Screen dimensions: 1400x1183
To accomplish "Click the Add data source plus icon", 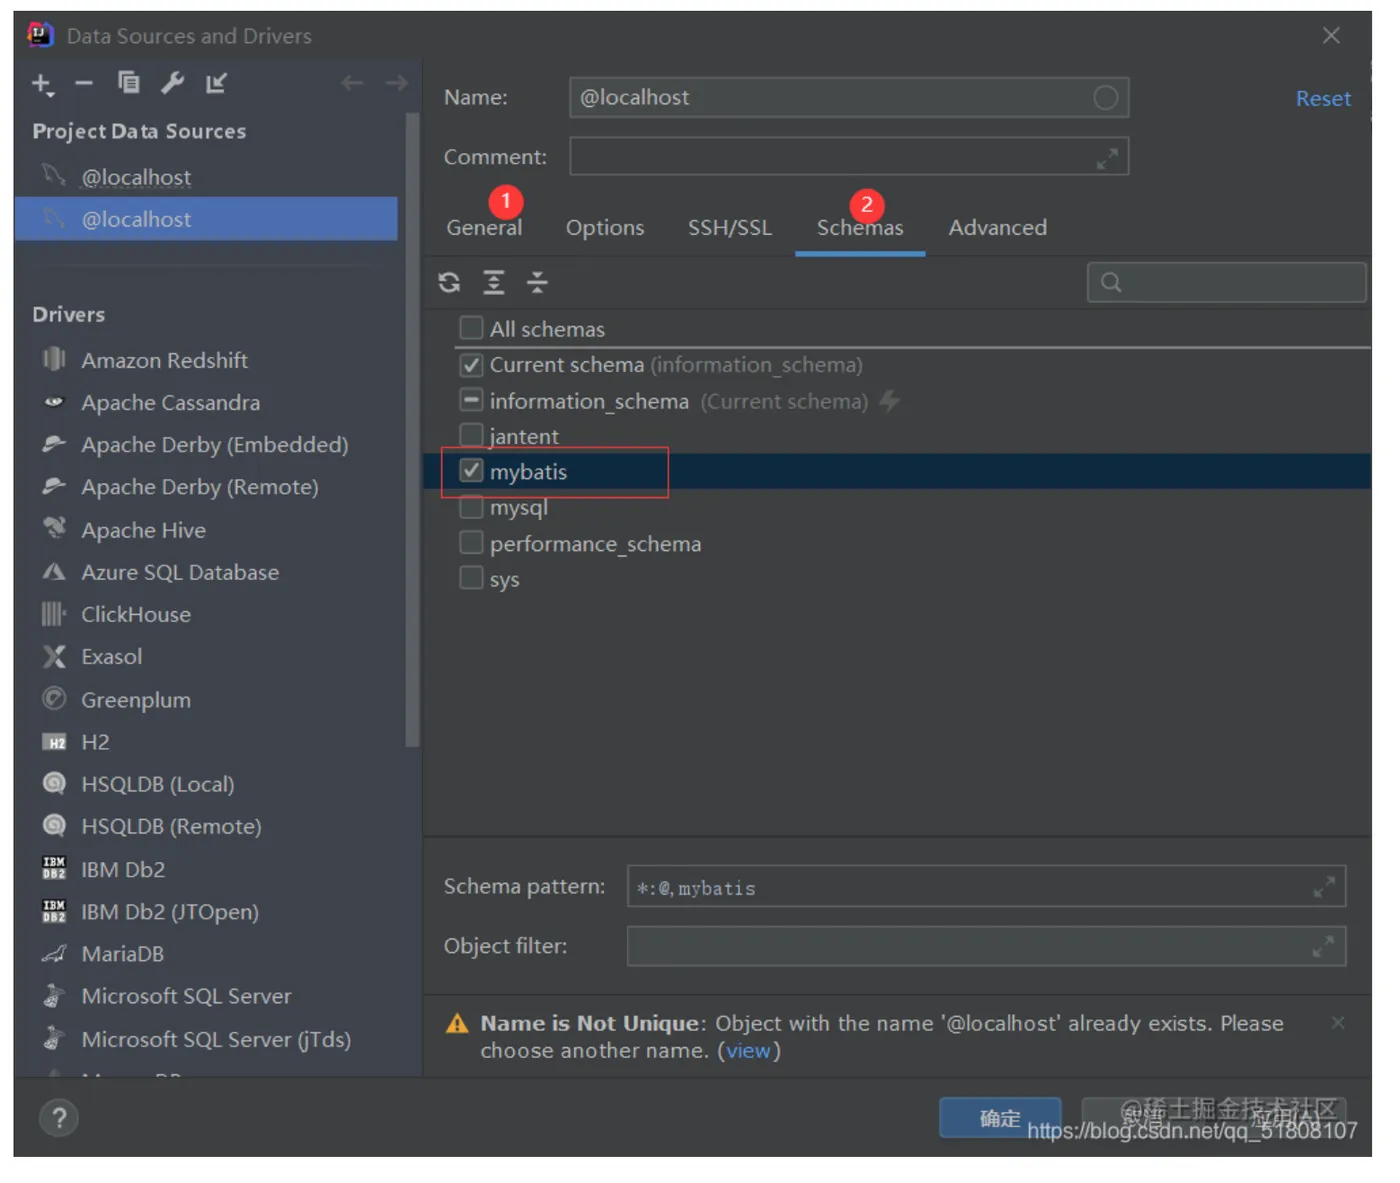I will coord(42,84).
